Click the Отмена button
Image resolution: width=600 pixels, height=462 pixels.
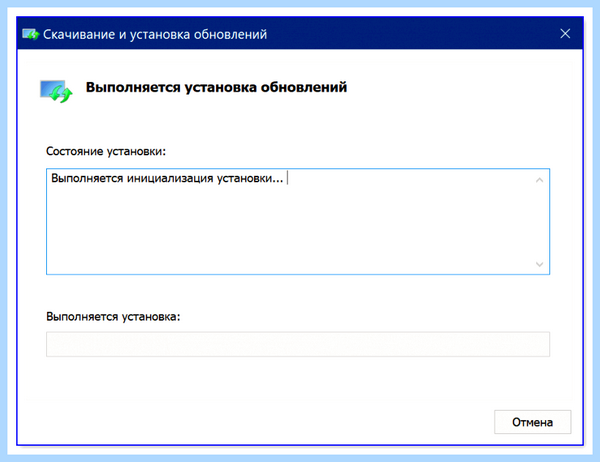532,422
